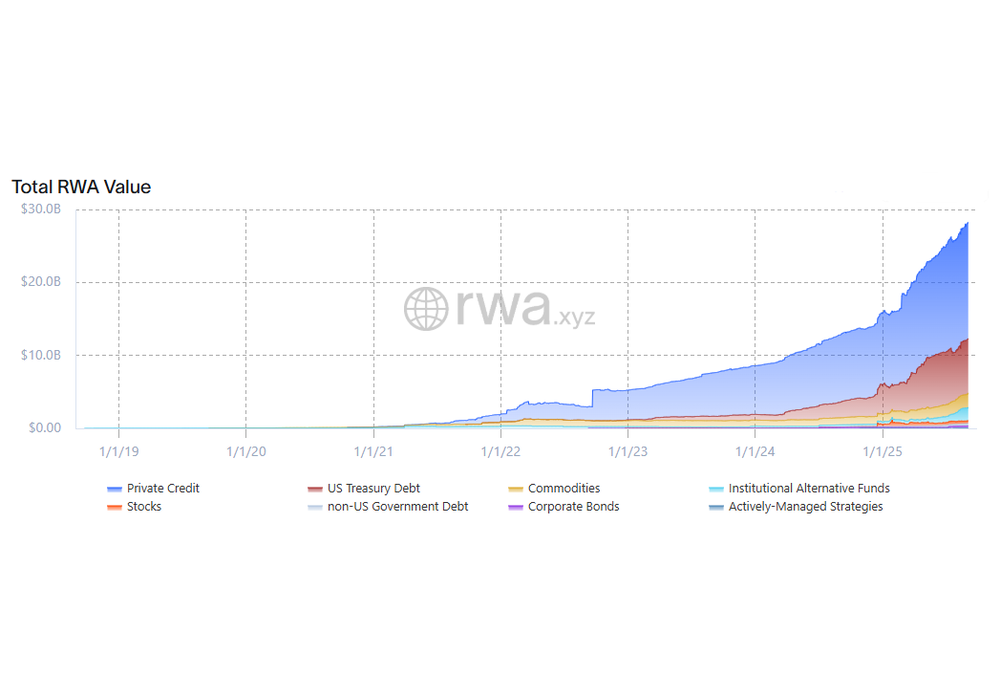Click the 1/1/22 x-axis date label
The width and height of the screenshot is (1000, 700).
click(501, 451)
